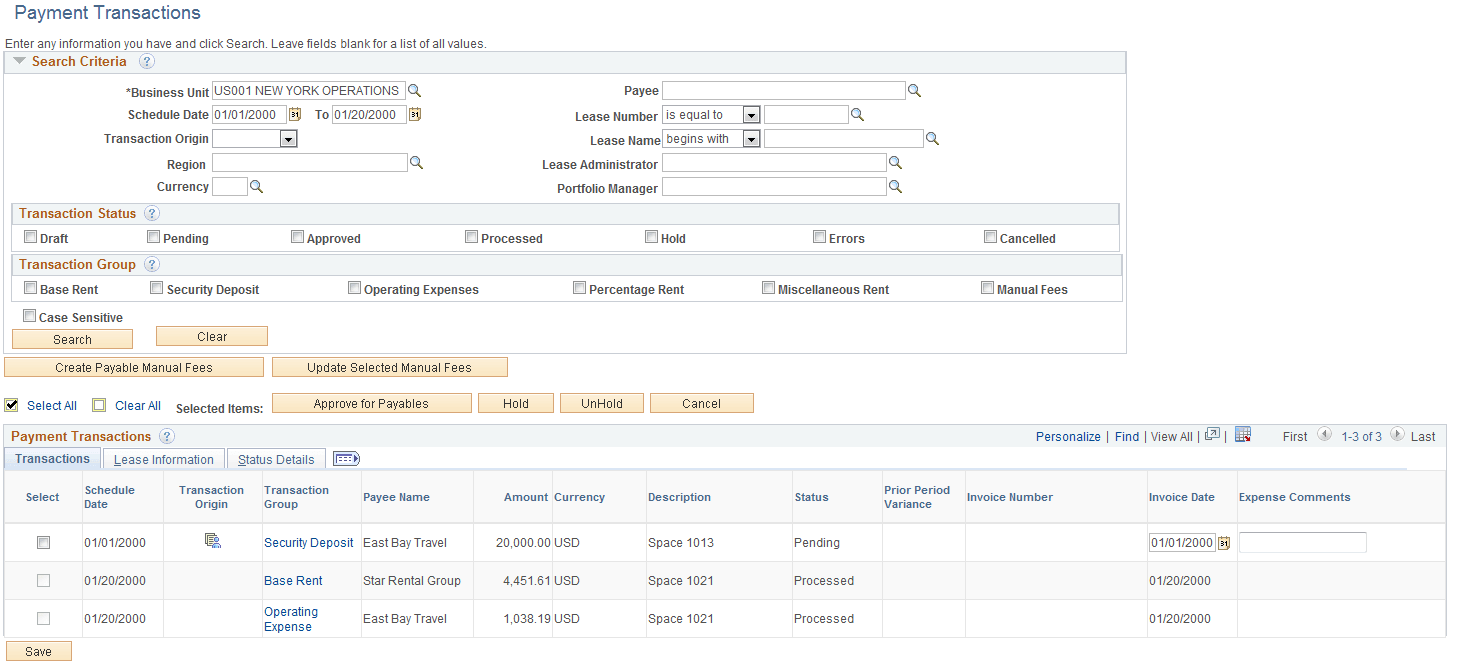
Task: Open the Business Unit lookup magnifier
Action: pos(414,90)
